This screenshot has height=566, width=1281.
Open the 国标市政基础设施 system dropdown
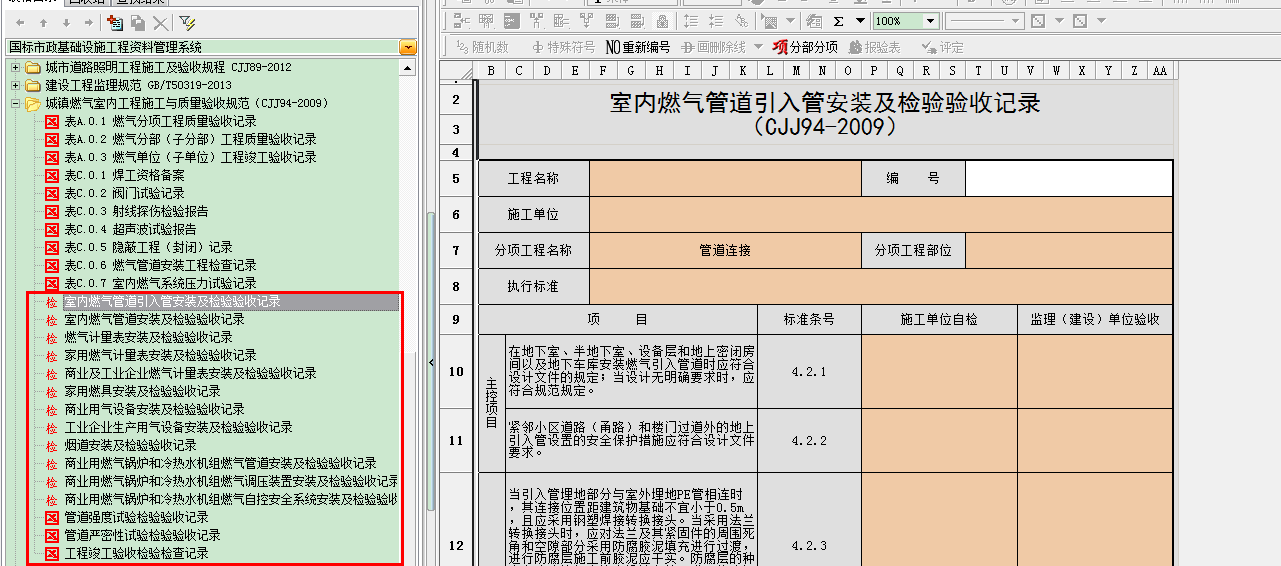(407, 47)
